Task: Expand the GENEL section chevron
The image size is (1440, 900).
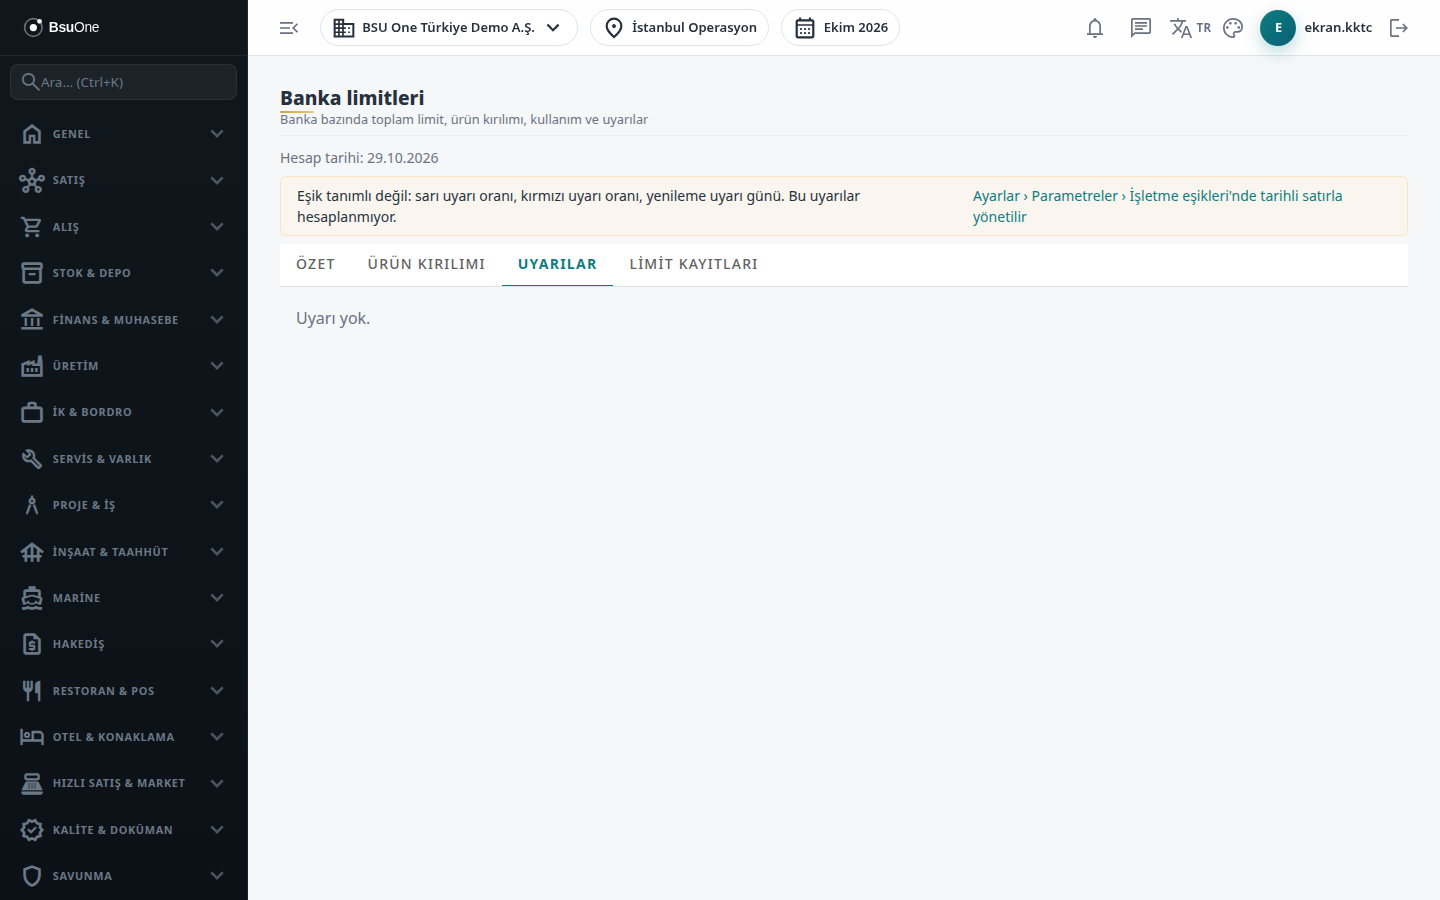Action: (x=217, y=134)
